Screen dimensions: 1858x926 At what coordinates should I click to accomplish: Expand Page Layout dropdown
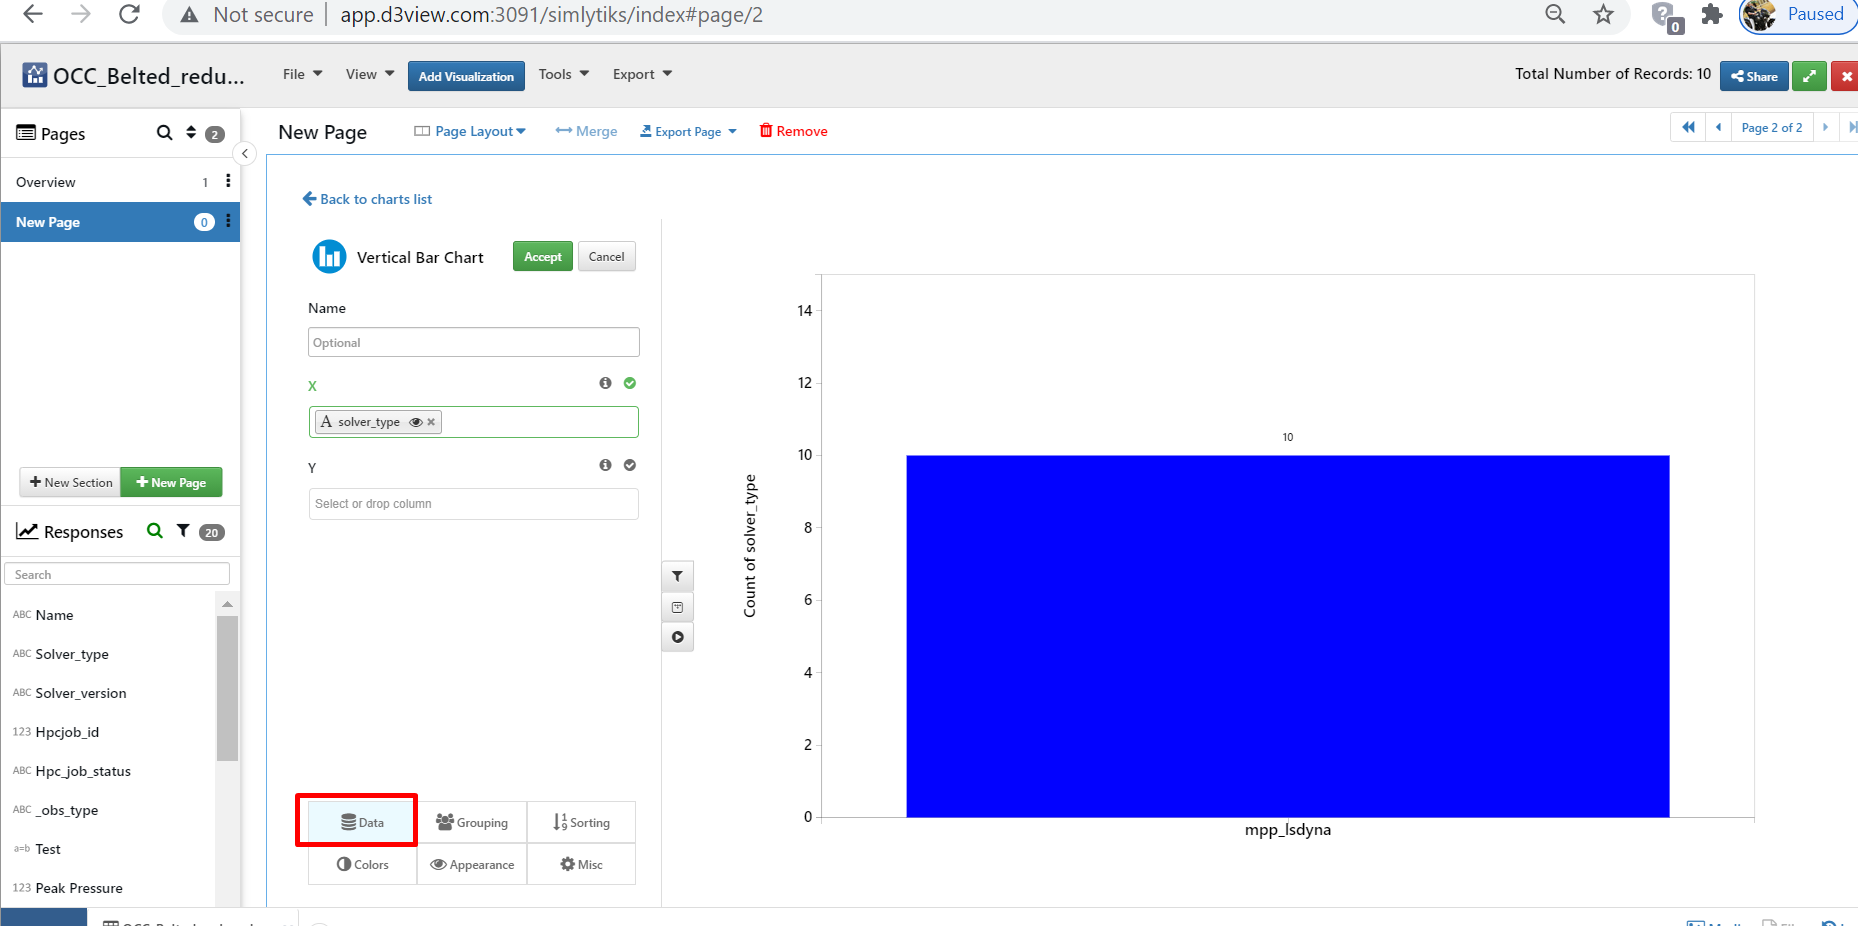tap(470, 131)
